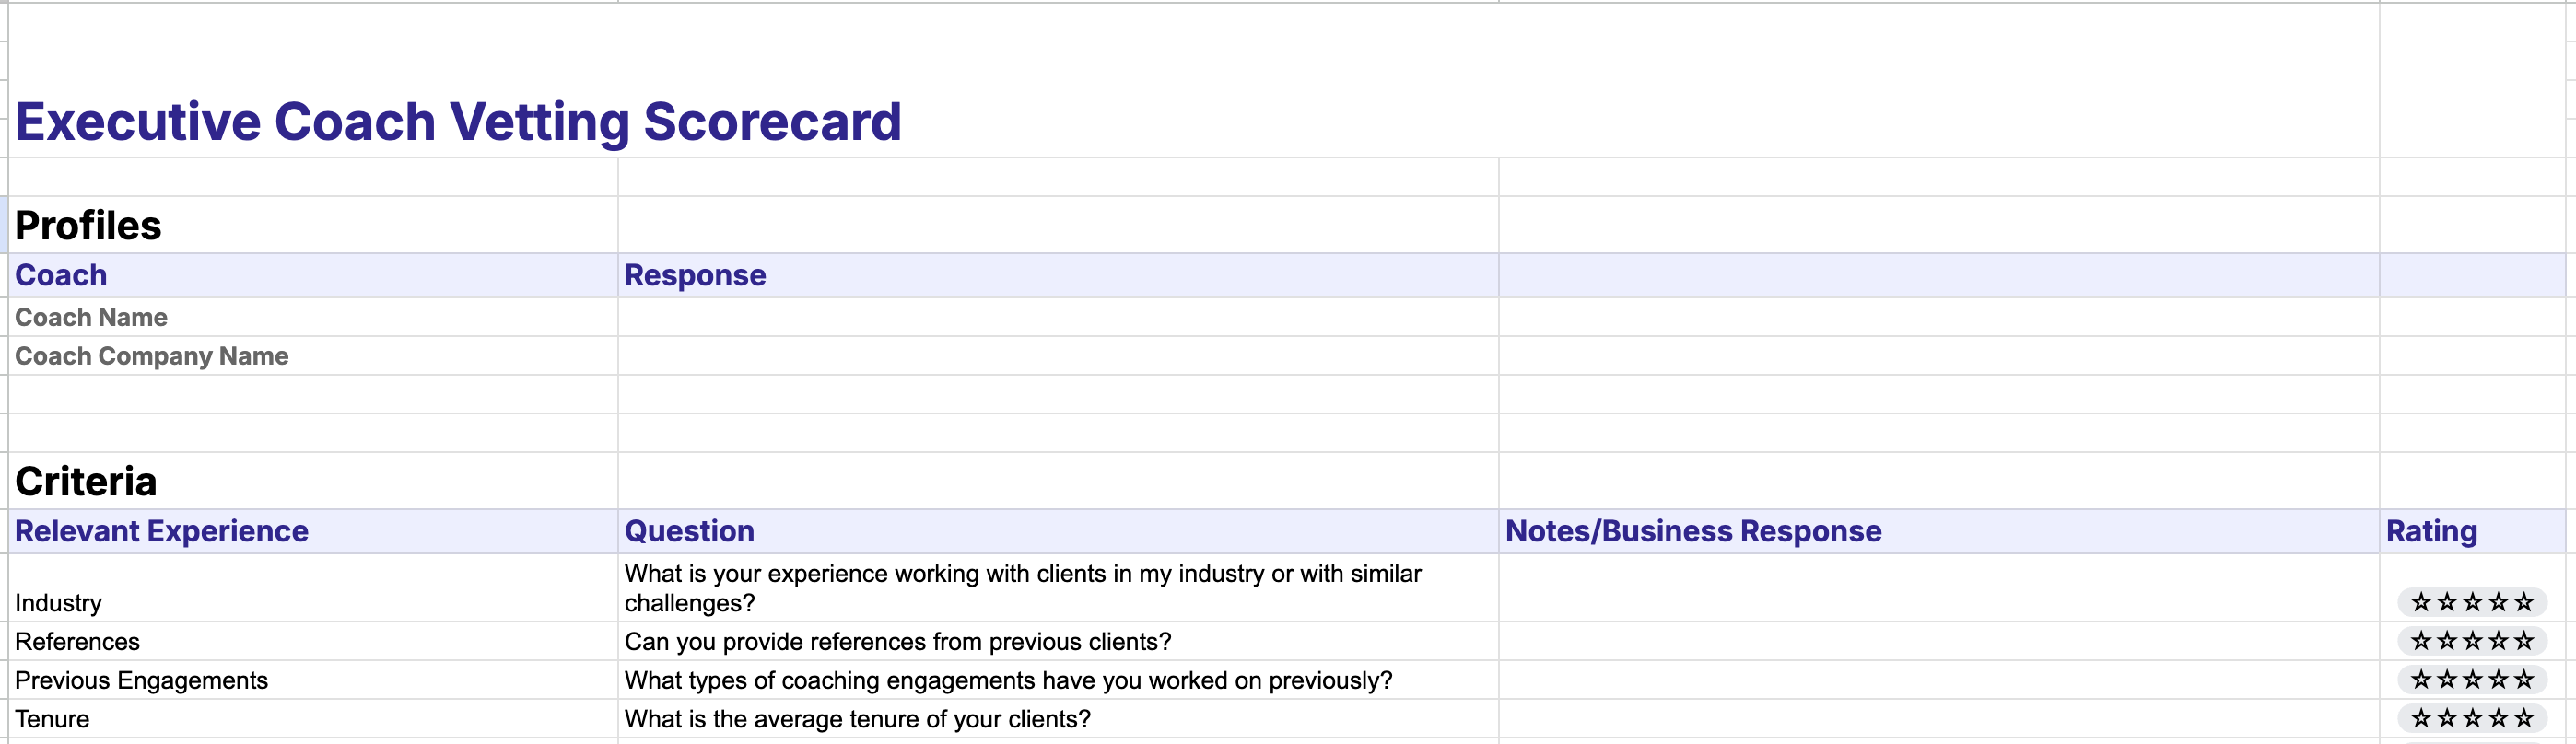This screenshot has height=744, width=2576.
Task: Select the Notes/Business Response header cell
Action: tap(1692, 531)
